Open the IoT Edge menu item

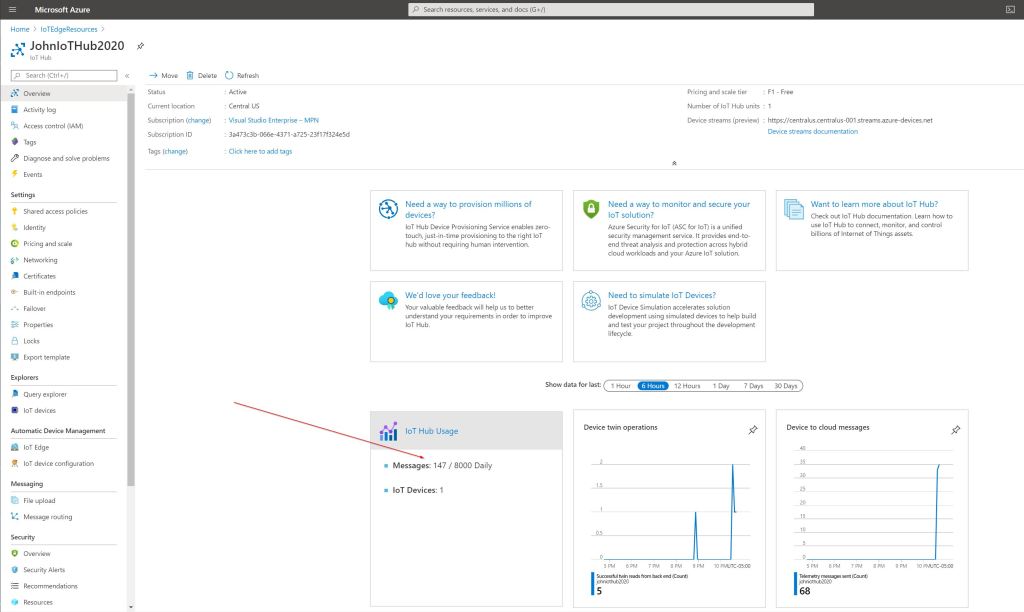click(x=36, y=447)
